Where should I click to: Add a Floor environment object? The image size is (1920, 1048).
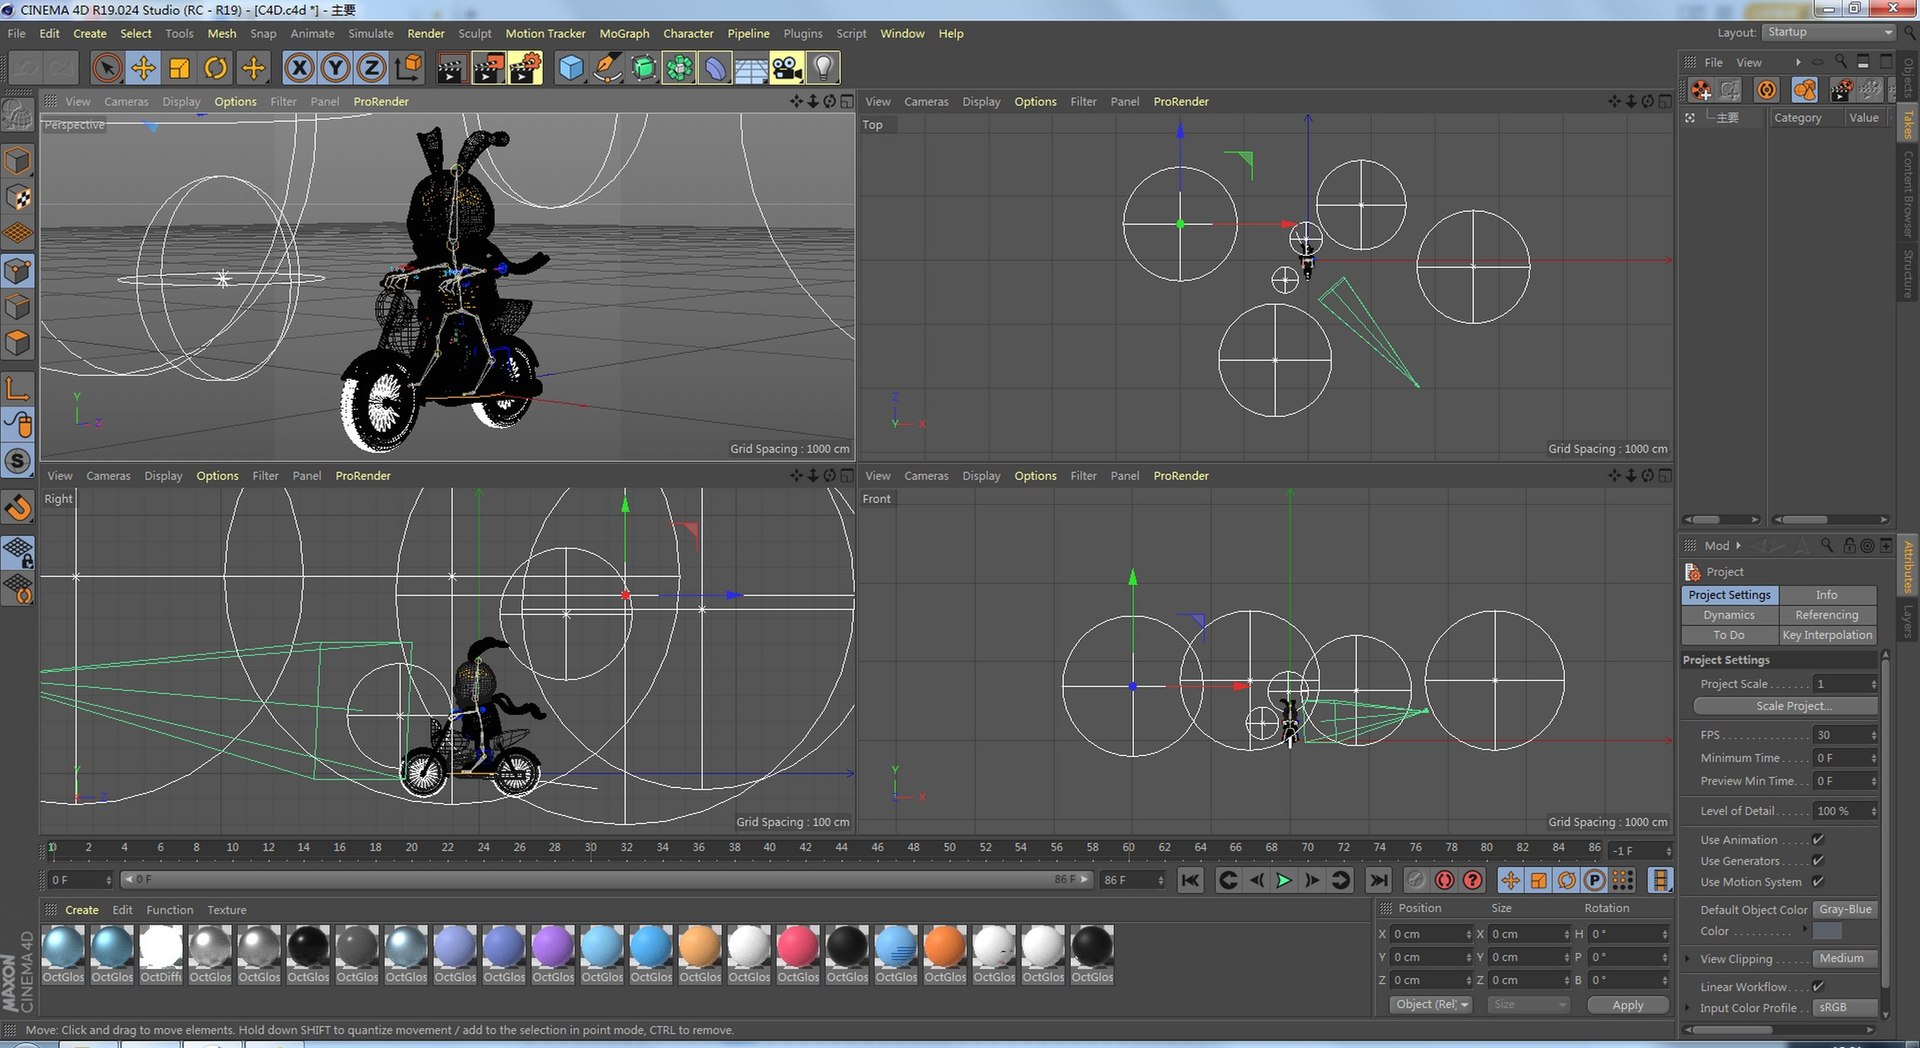[751, 68]
